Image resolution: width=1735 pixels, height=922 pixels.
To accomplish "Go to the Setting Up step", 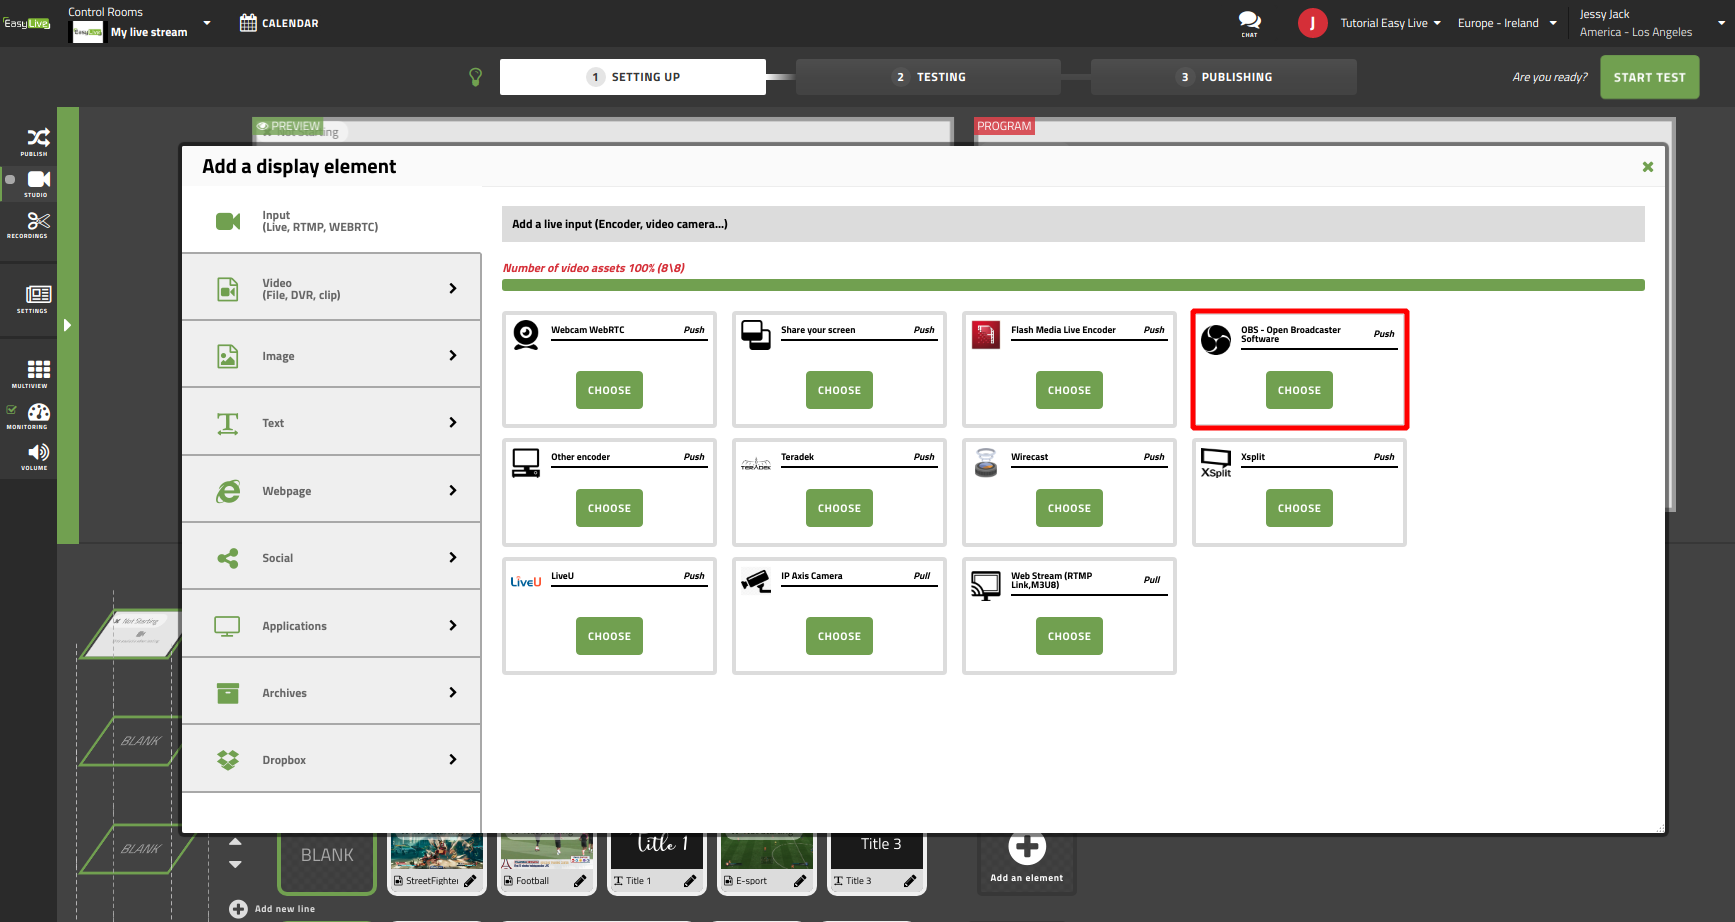I will pyautogui.click(x=633, y=77).
